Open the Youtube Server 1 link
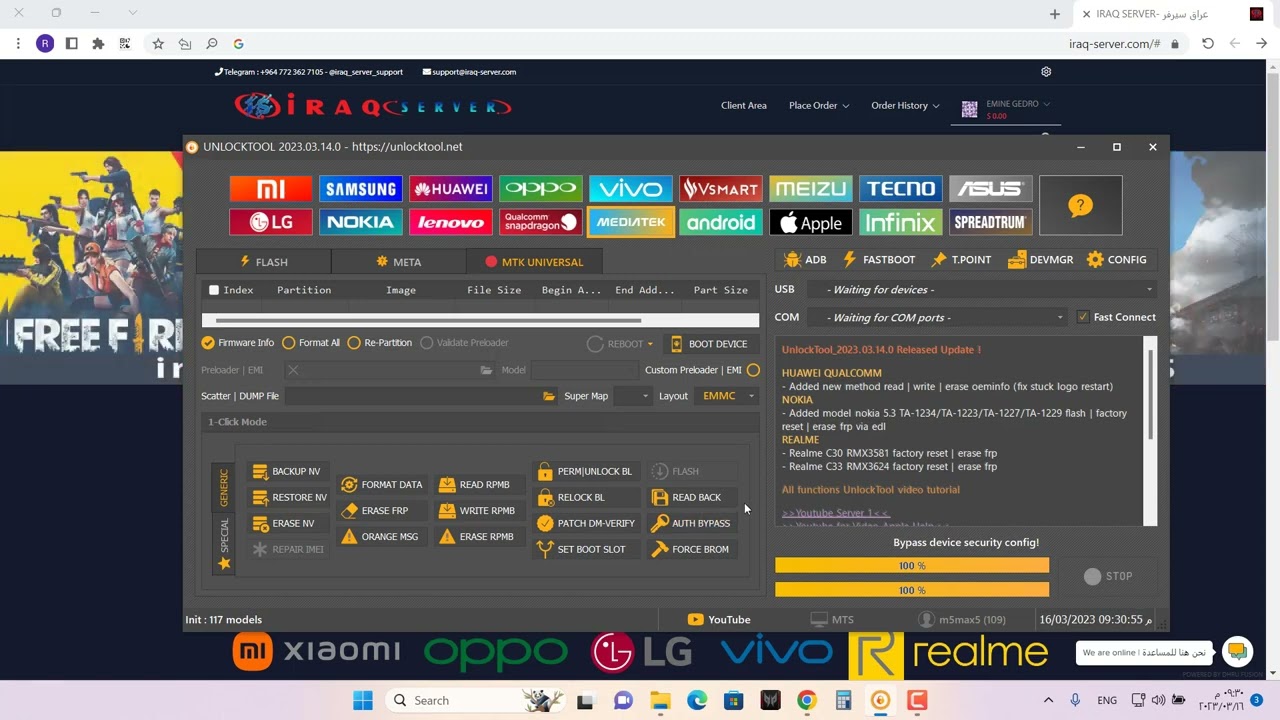1280x720 pixels. pos(835,513)
